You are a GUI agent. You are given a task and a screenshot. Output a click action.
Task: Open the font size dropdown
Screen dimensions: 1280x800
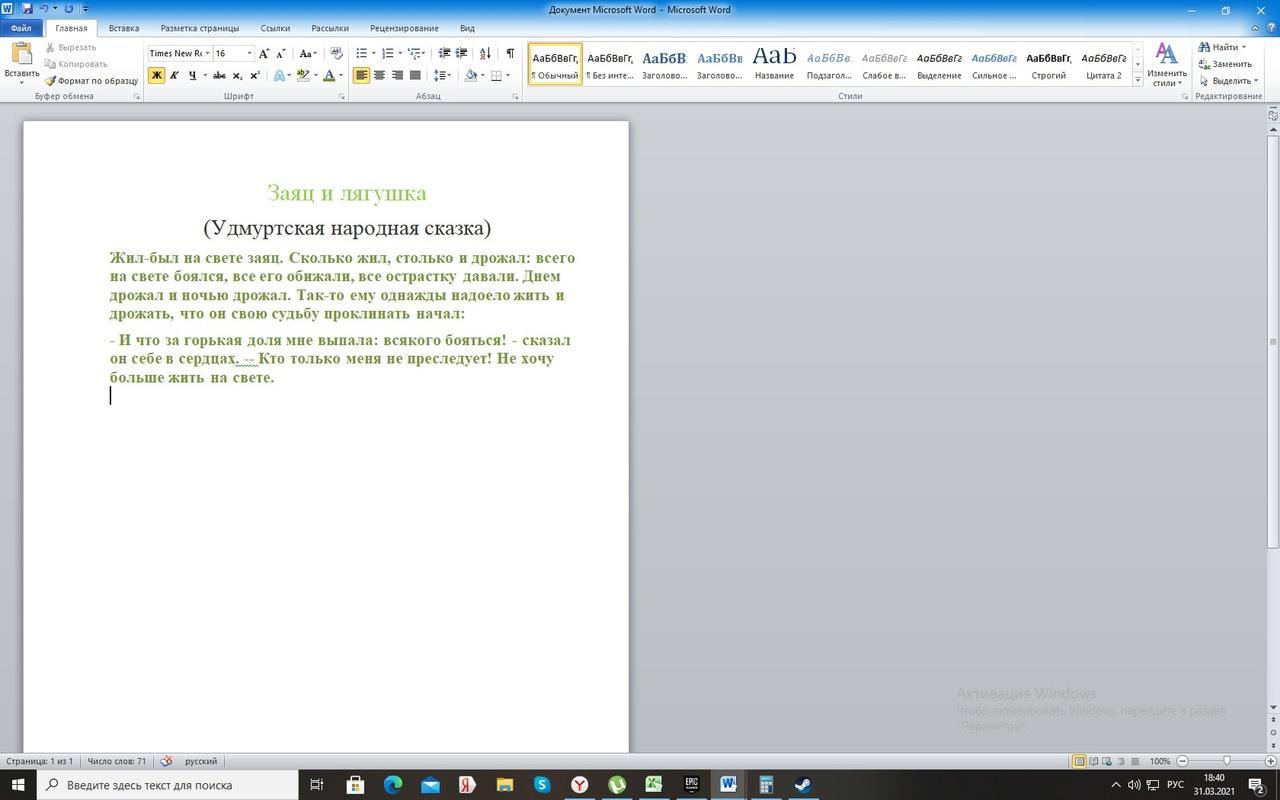click(249, 54)
